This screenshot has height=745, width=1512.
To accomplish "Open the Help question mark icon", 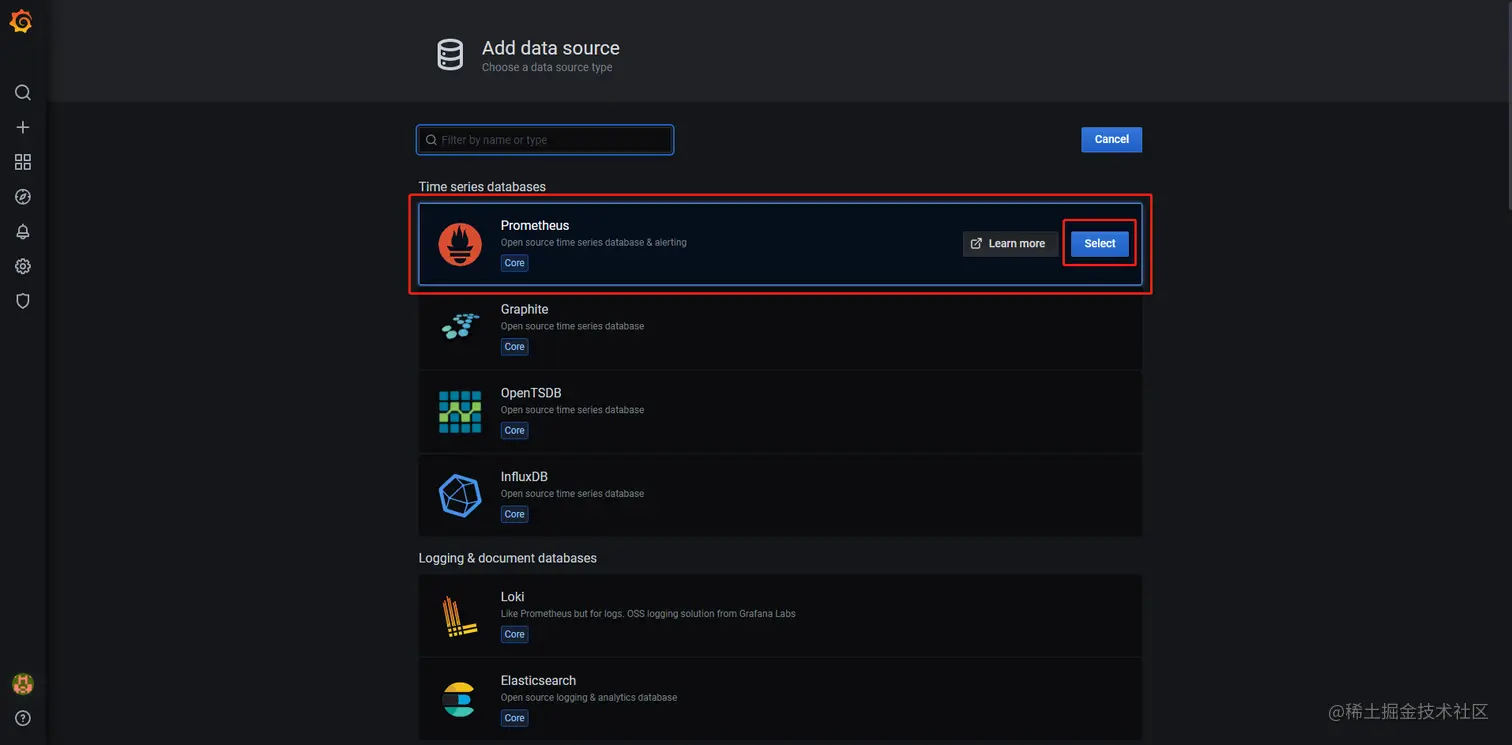I will click(23, 718).
